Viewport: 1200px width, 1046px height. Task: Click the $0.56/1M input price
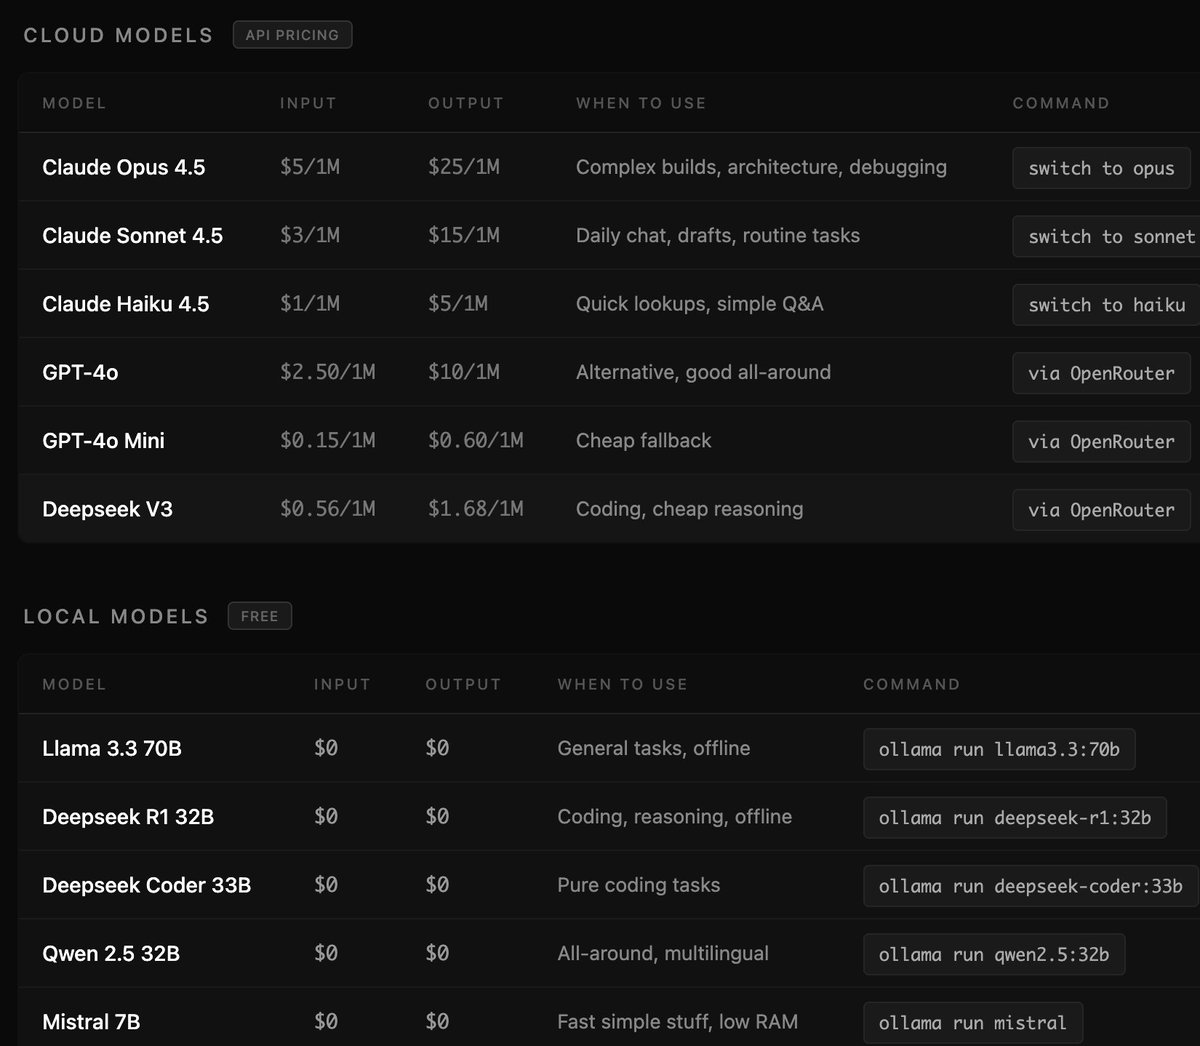[x=328, y=509]
